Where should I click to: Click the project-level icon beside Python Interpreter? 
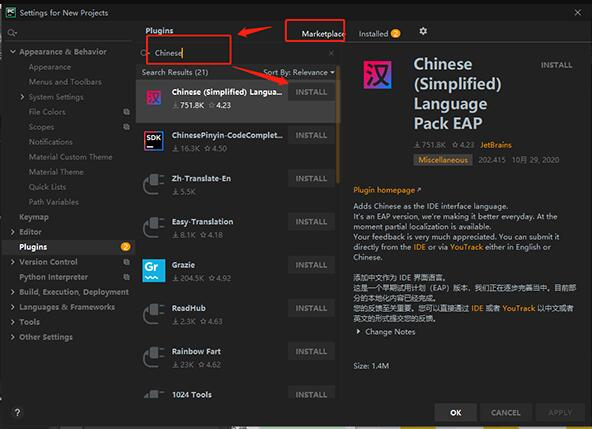pyautogui.click(x=126, y=277)
